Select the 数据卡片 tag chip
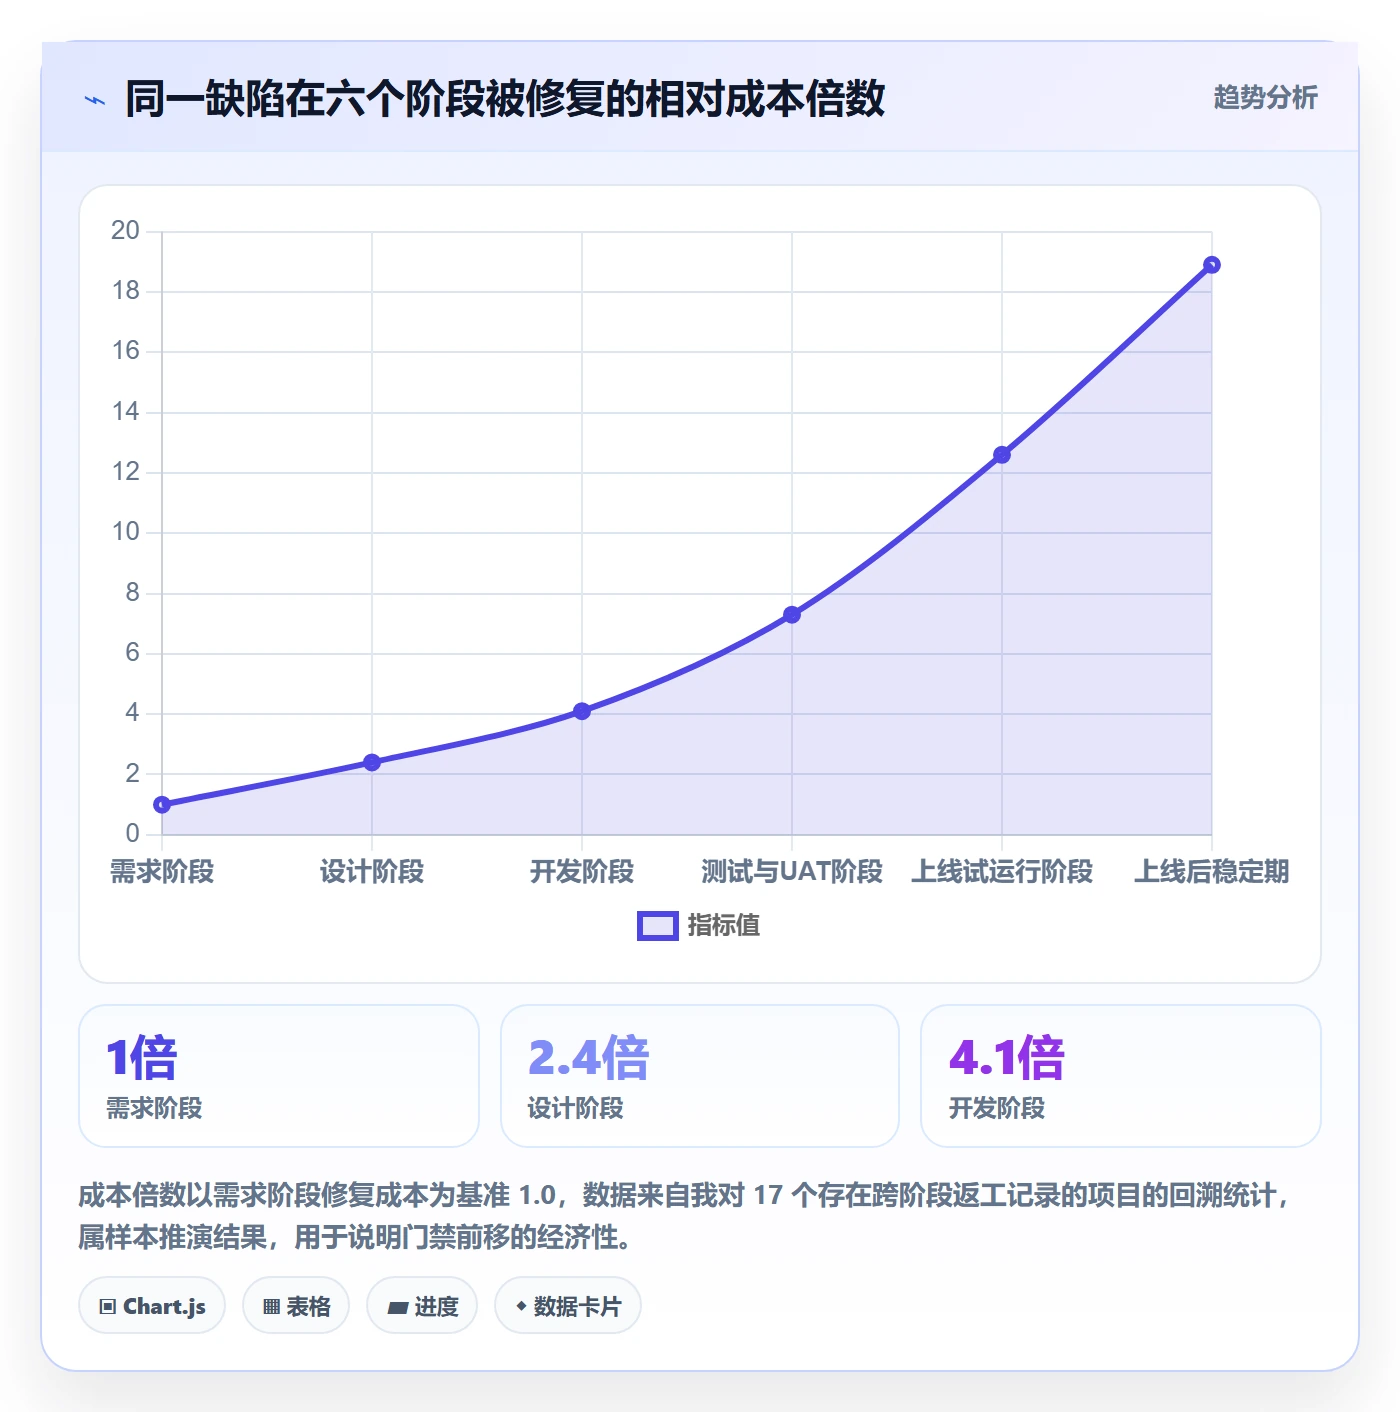This screenshot has width=1400, height=1412. coord(568,1306)
